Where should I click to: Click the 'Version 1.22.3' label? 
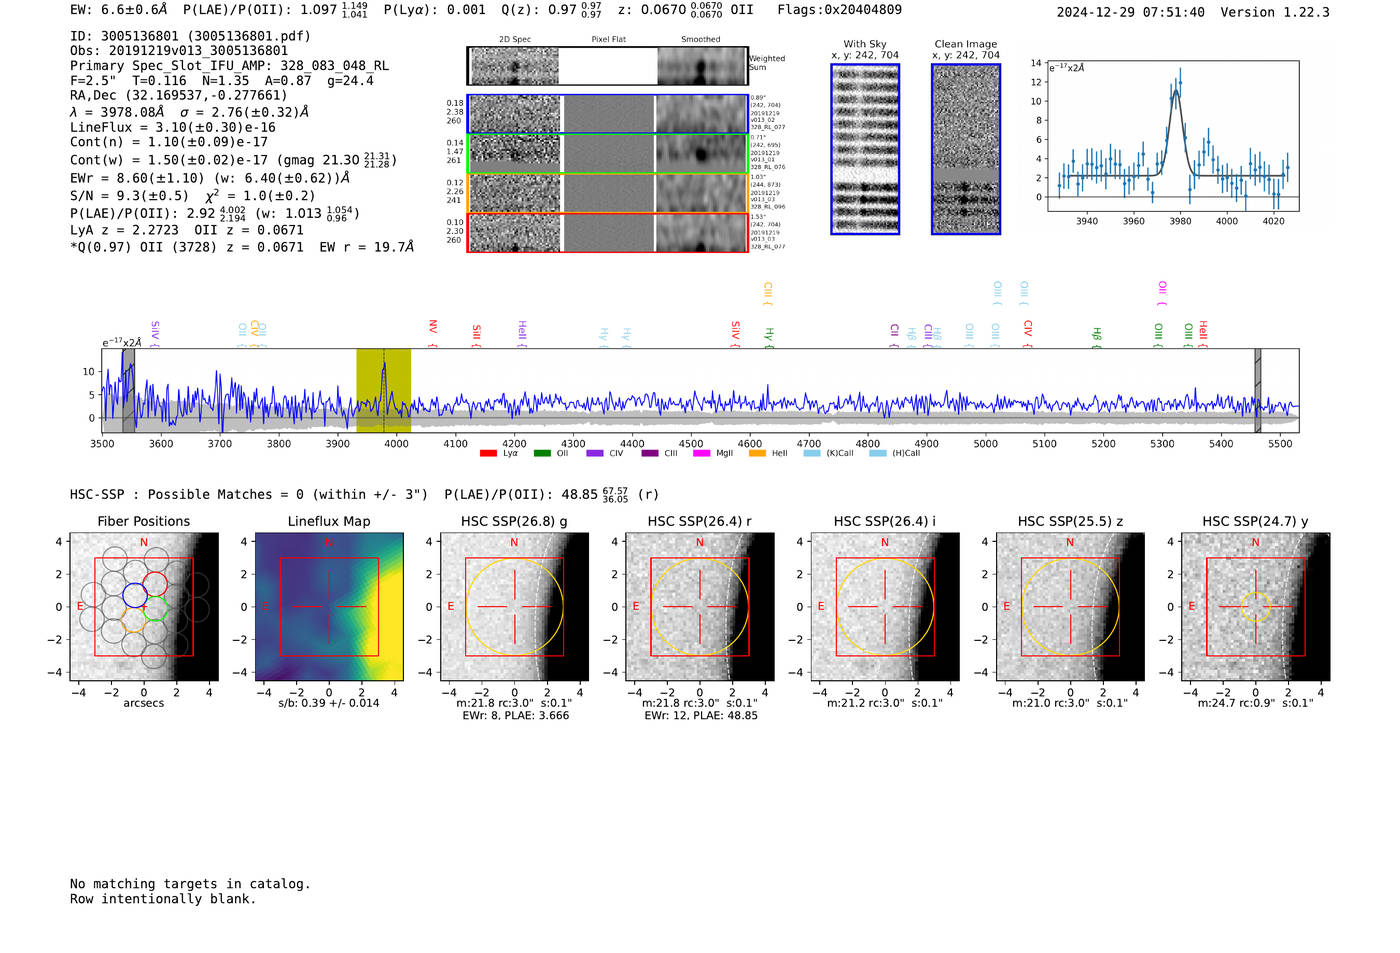1275,13
